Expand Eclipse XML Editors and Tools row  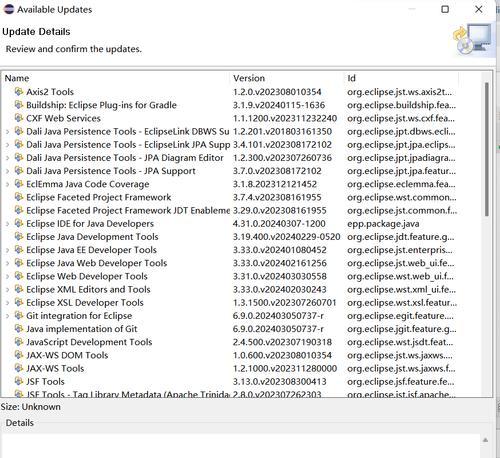[8, 290]
